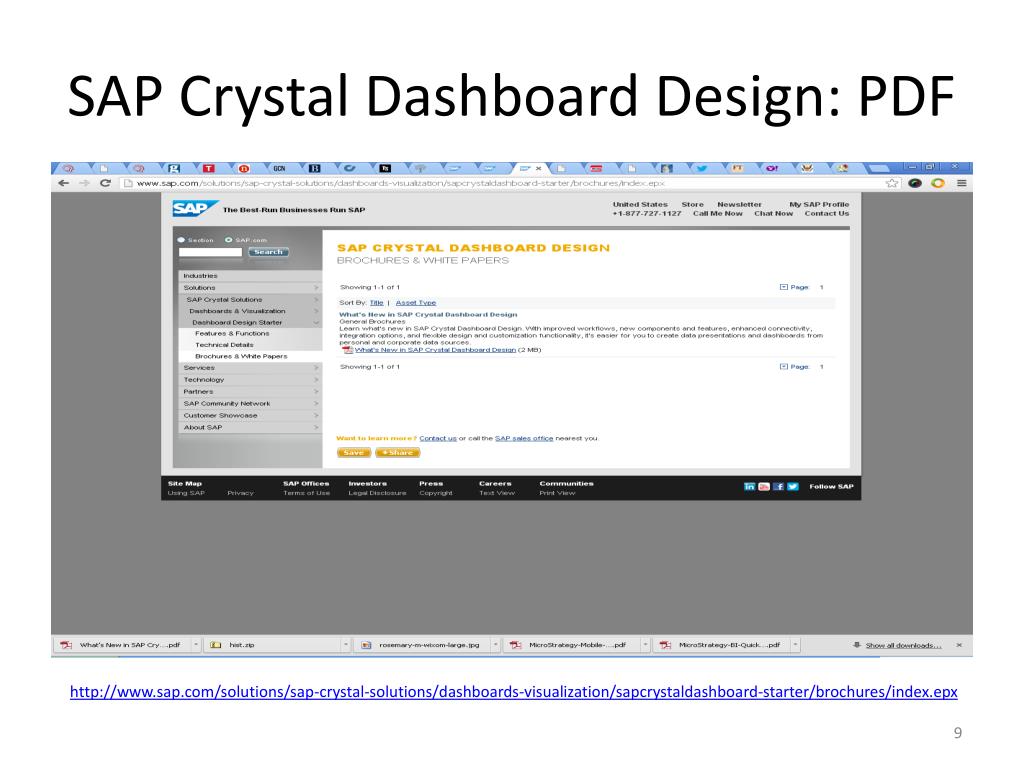Screen dimensions: 1024x768
Task: Click the Contact us link
Action: pyautogui.click(x=438, y=438)
